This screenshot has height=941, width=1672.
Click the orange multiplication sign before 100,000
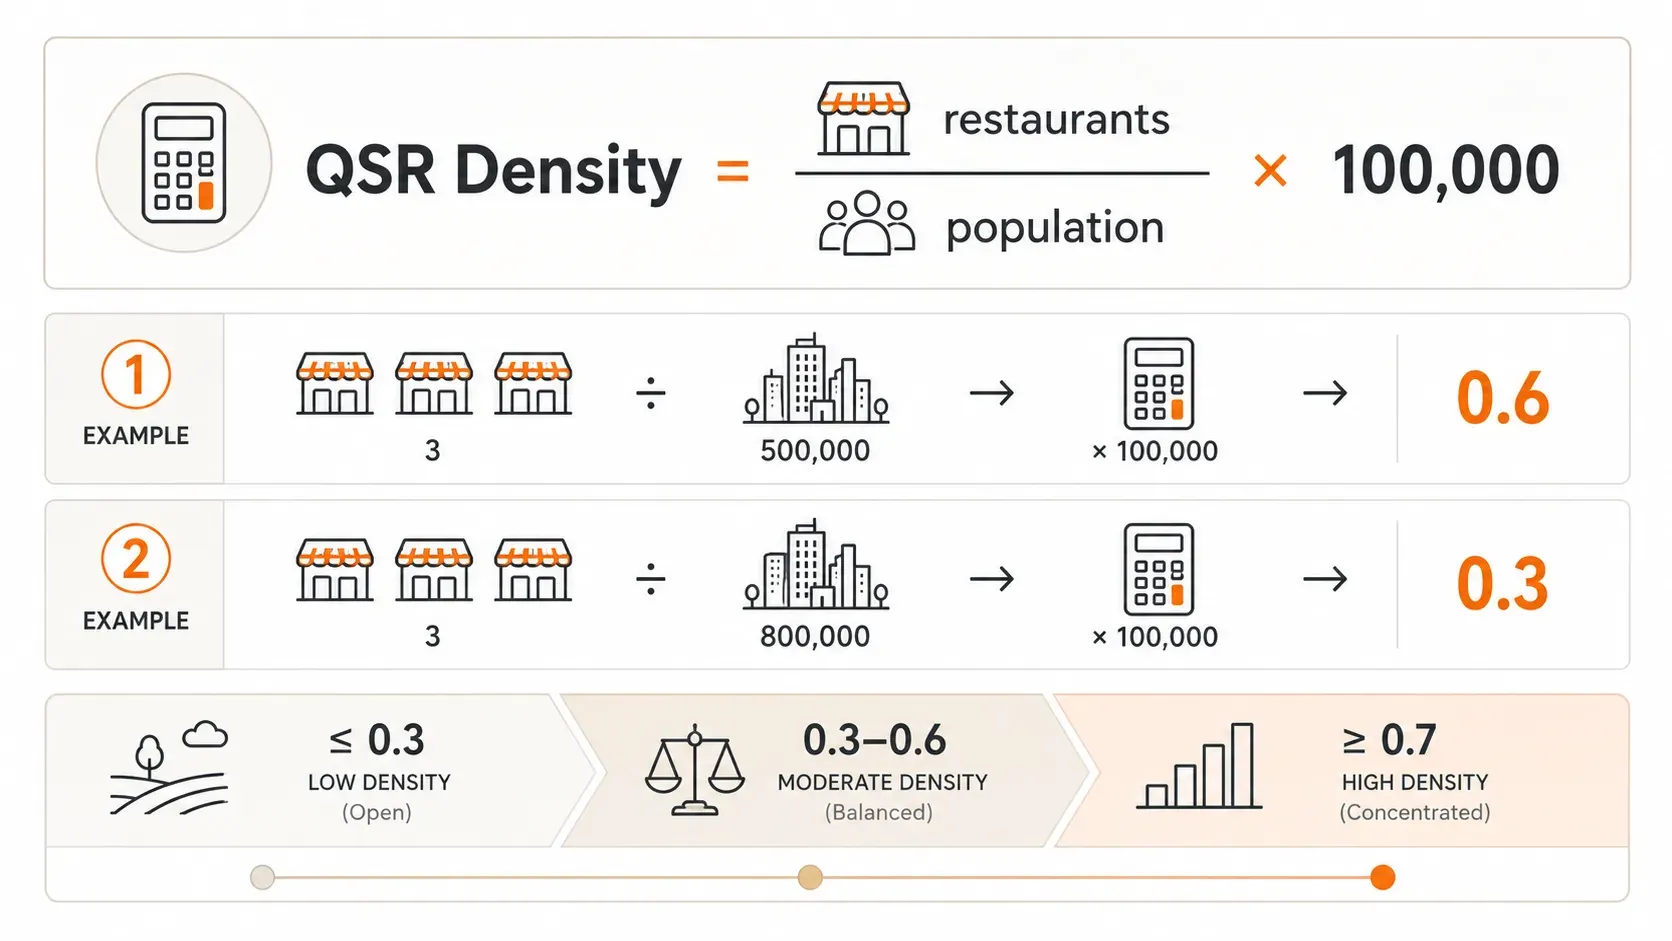coord(1270,171)
